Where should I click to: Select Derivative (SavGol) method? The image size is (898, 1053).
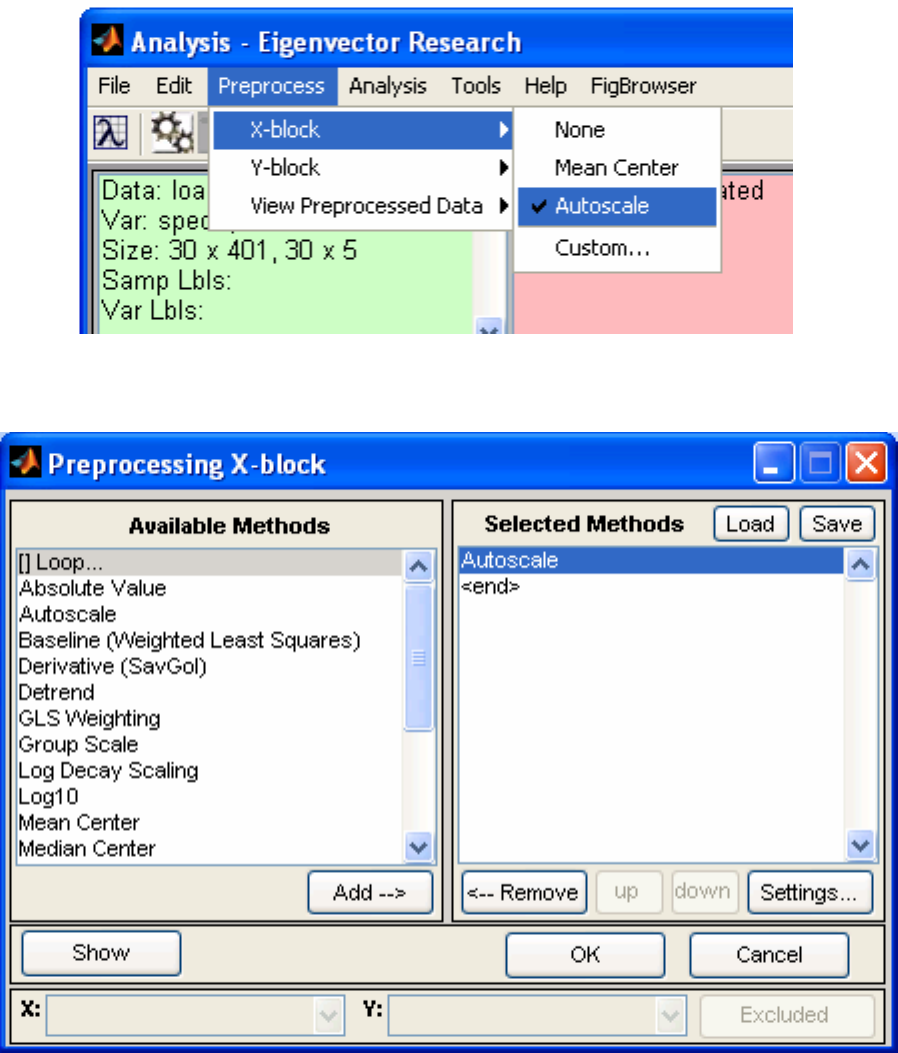[x=210, y=667]
